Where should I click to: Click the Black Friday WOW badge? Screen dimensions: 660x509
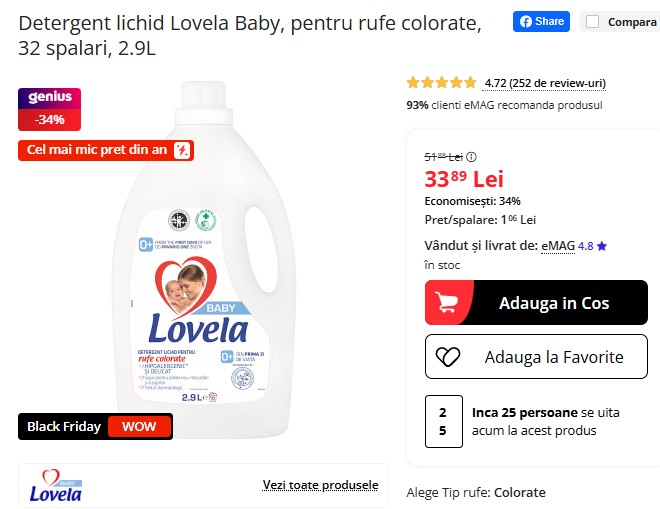click(95, 426)
